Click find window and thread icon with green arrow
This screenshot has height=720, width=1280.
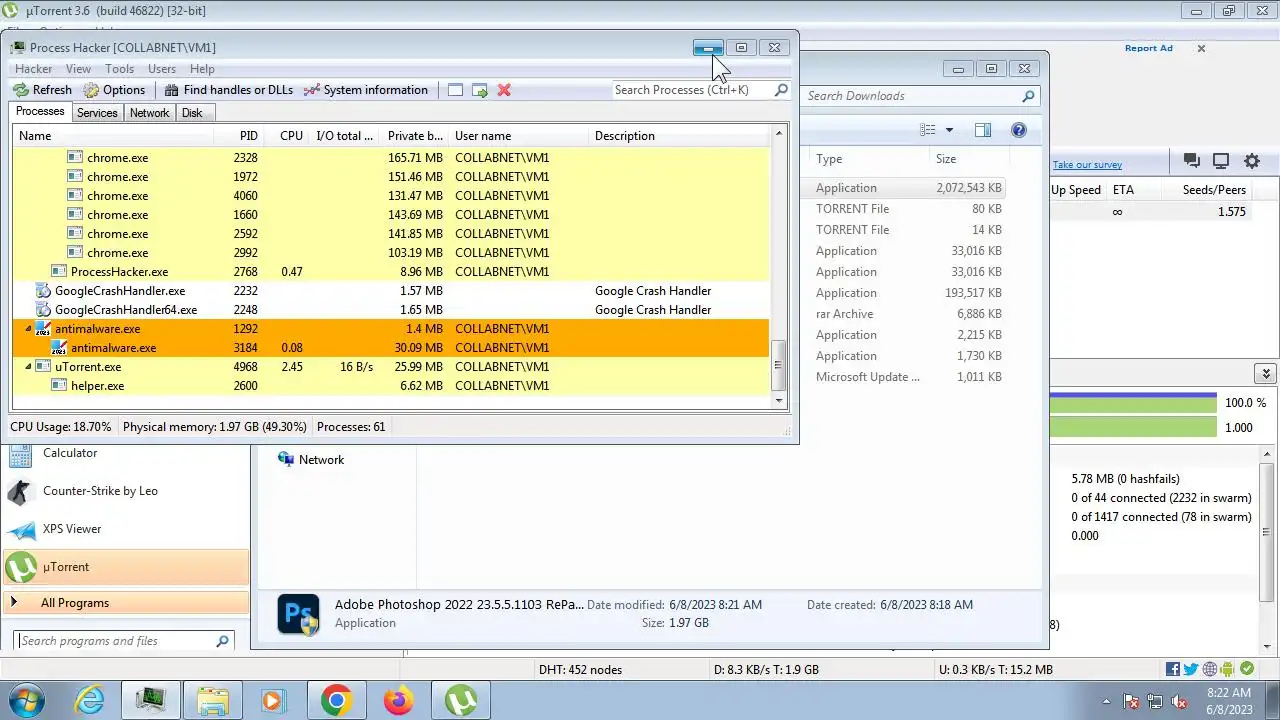coord(480,90)
